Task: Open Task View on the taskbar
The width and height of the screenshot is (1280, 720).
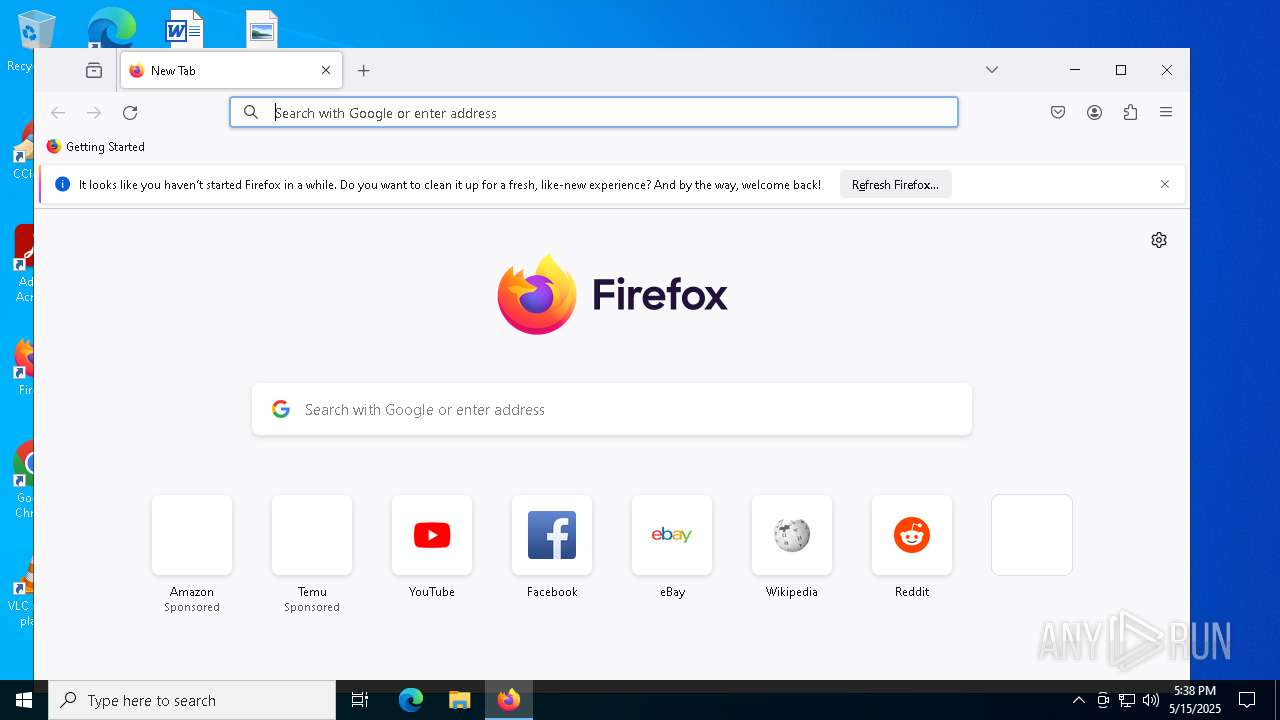Action: pos(360,700)
